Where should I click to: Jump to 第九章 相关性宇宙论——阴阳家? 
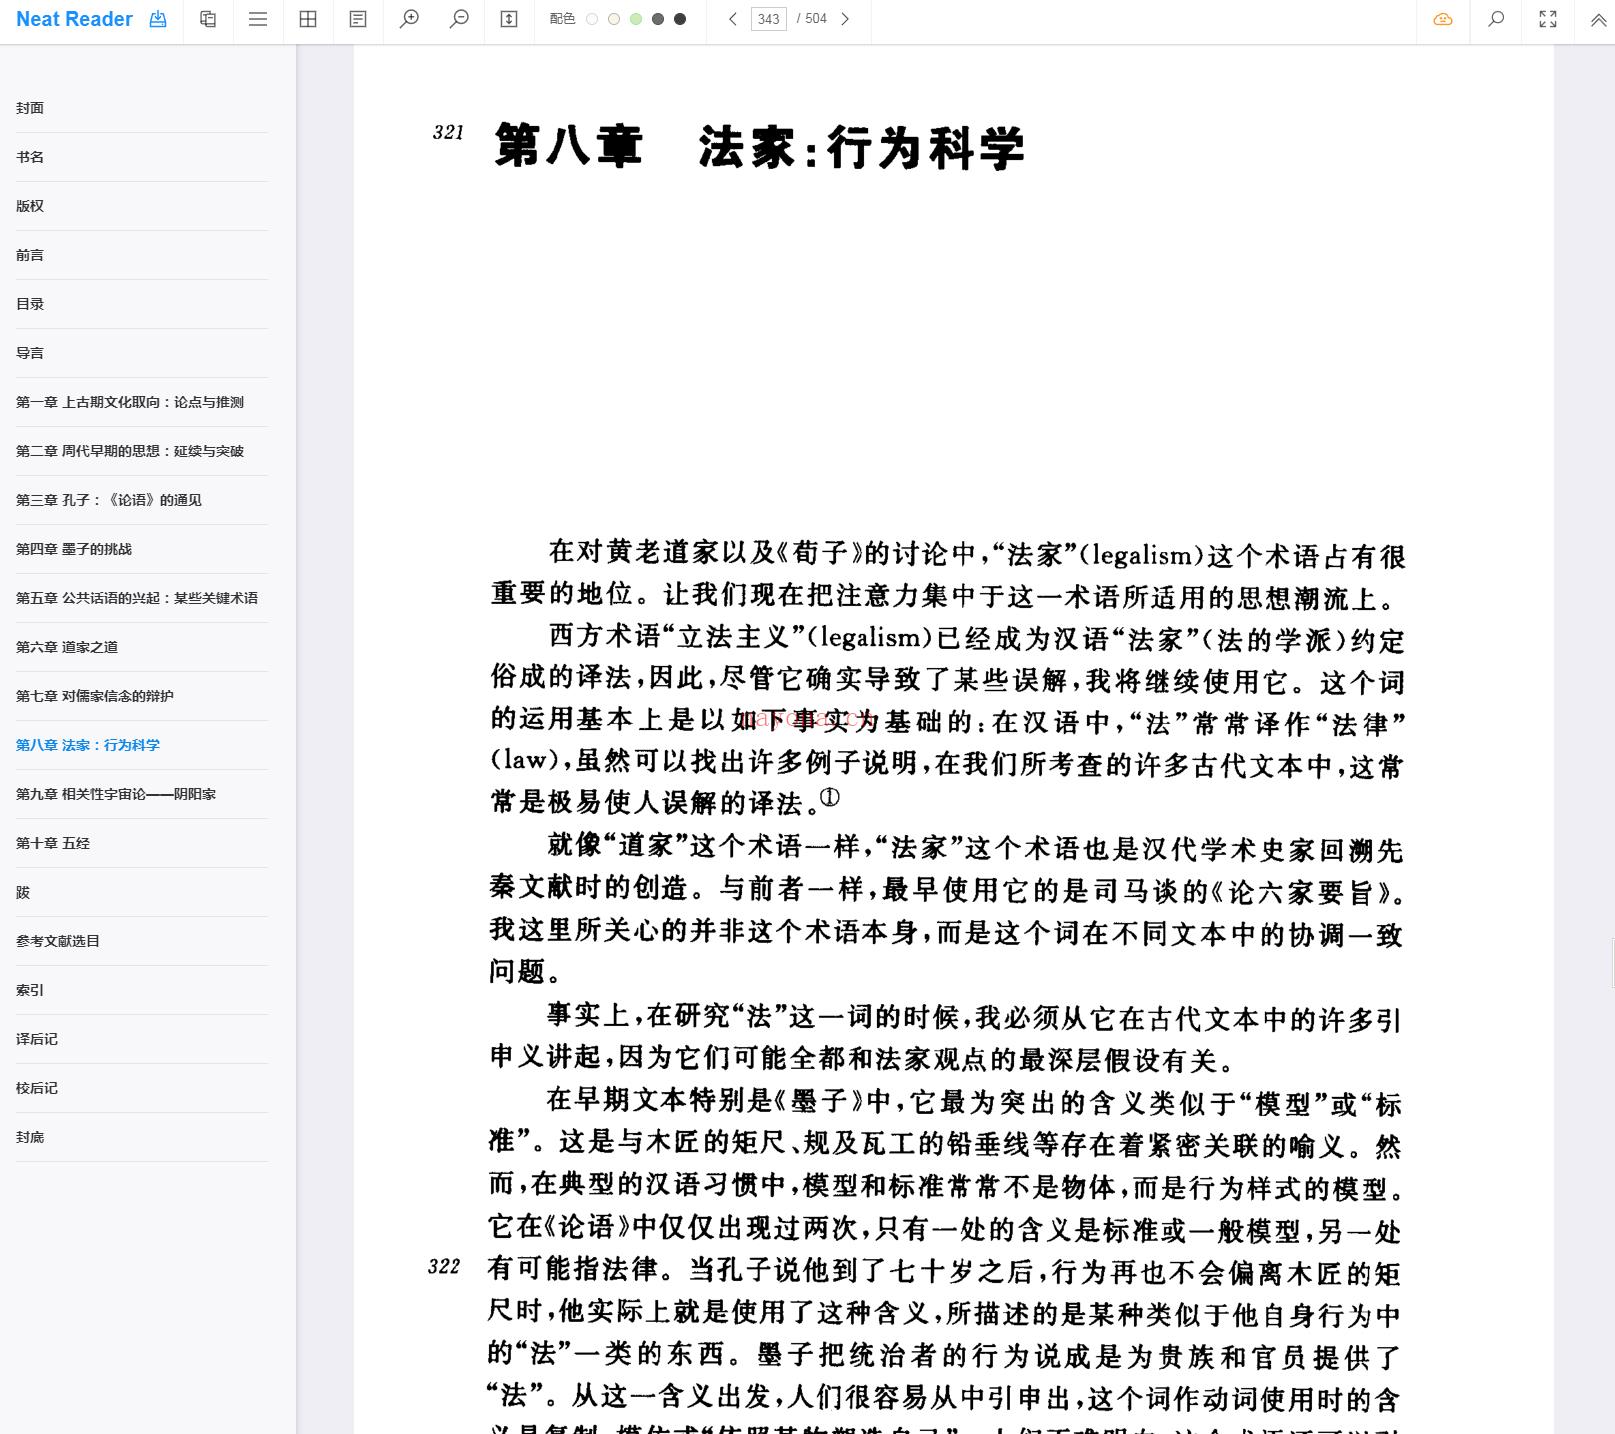click(116, 794)
